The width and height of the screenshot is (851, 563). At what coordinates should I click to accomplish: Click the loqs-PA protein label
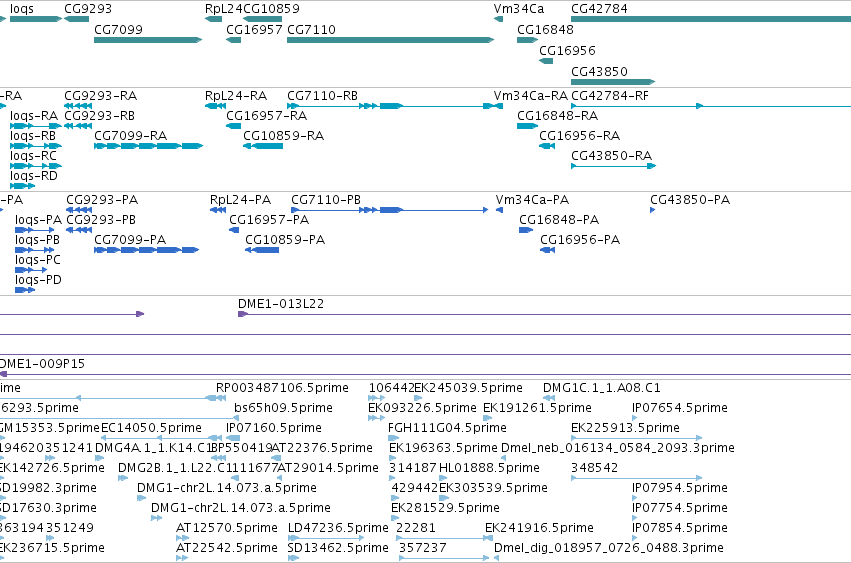39,220
